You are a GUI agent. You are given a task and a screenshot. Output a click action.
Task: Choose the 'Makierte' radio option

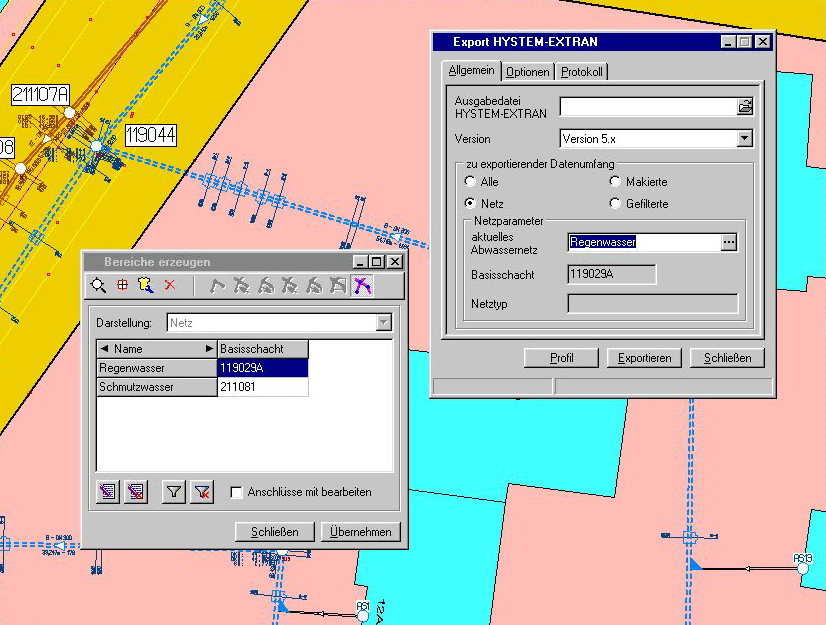click(615, 182)
